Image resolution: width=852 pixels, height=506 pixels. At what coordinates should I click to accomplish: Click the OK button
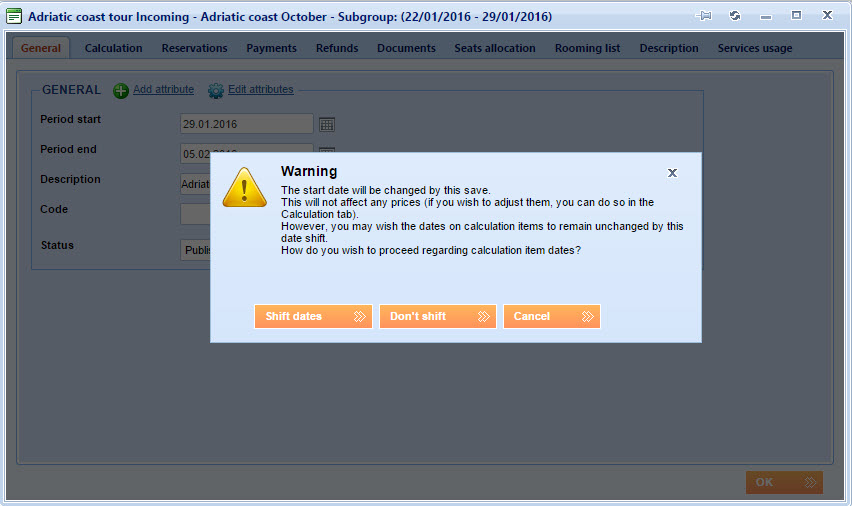784,482
